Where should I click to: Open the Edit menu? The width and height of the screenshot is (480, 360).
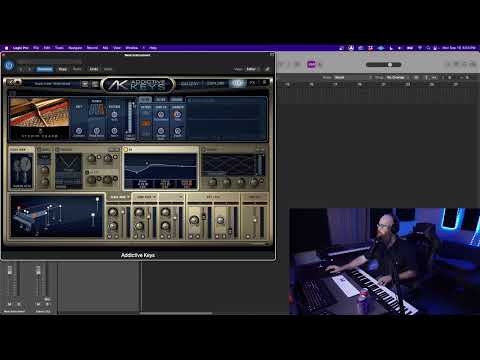coord(47,48)
